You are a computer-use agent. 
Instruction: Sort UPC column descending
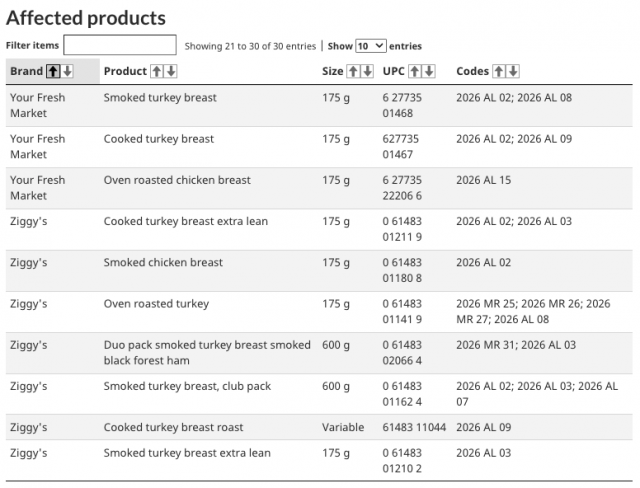coord(429,71)
